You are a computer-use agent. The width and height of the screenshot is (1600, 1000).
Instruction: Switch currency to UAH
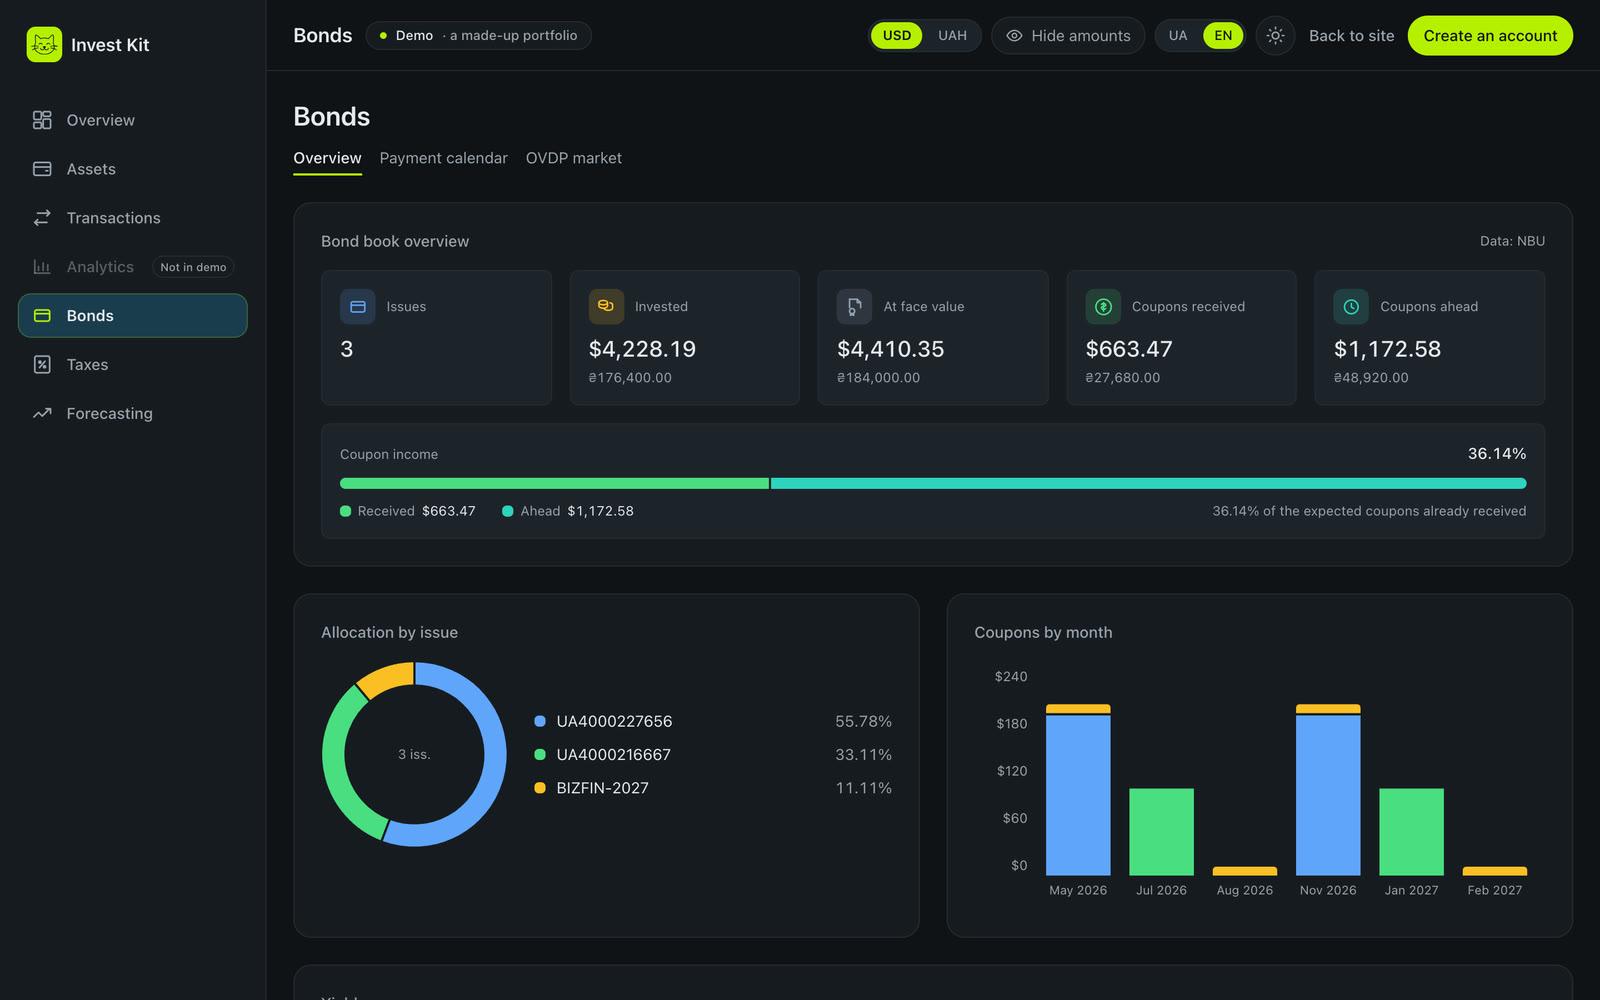coord(952,36)
